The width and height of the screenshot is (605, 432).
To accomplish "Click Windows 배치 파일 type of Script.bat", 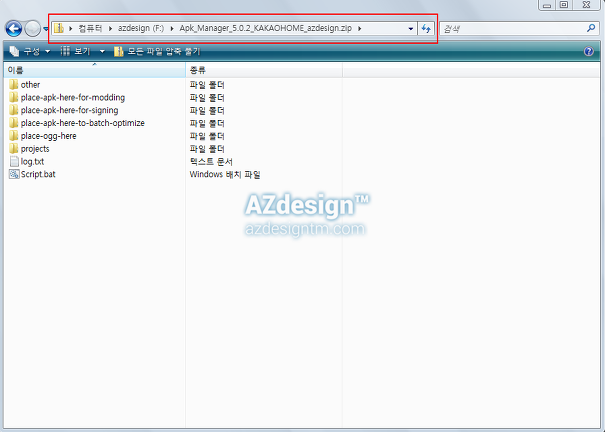I will 225,174.
